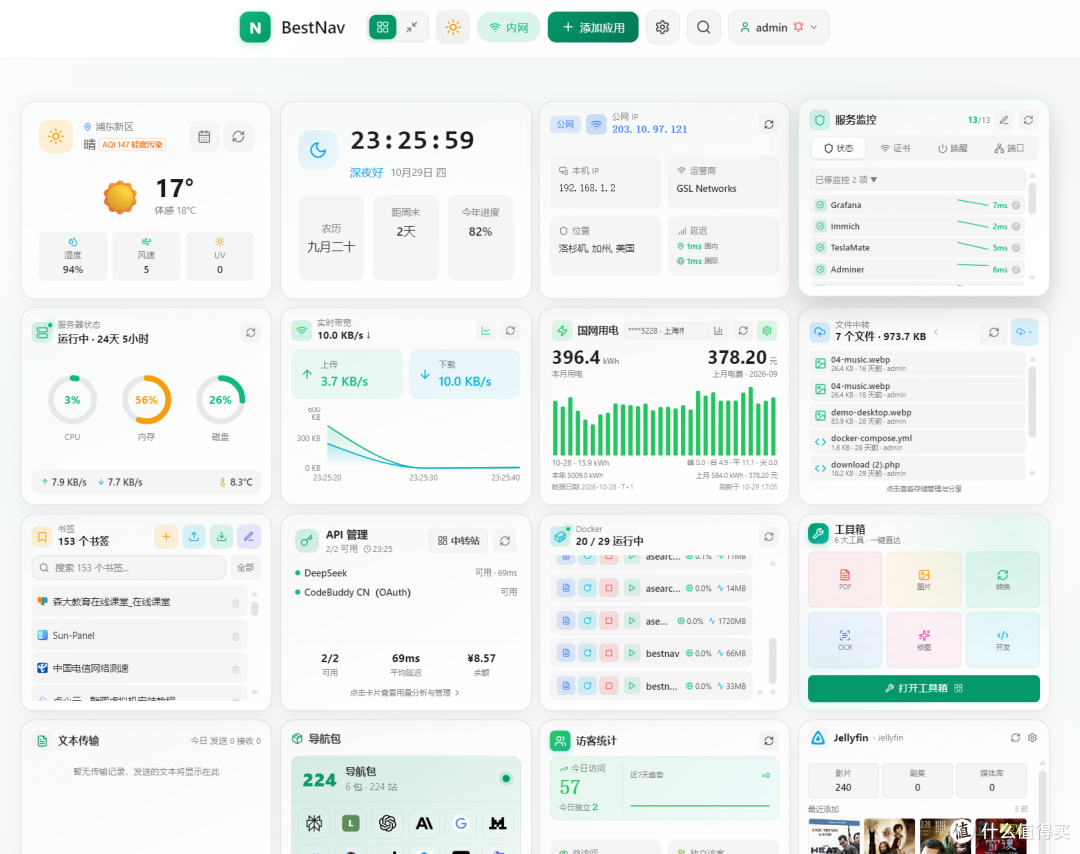The image size is (1080, 854).
Task: Click the red notification bell beside admin
Action: click(798, 28)
